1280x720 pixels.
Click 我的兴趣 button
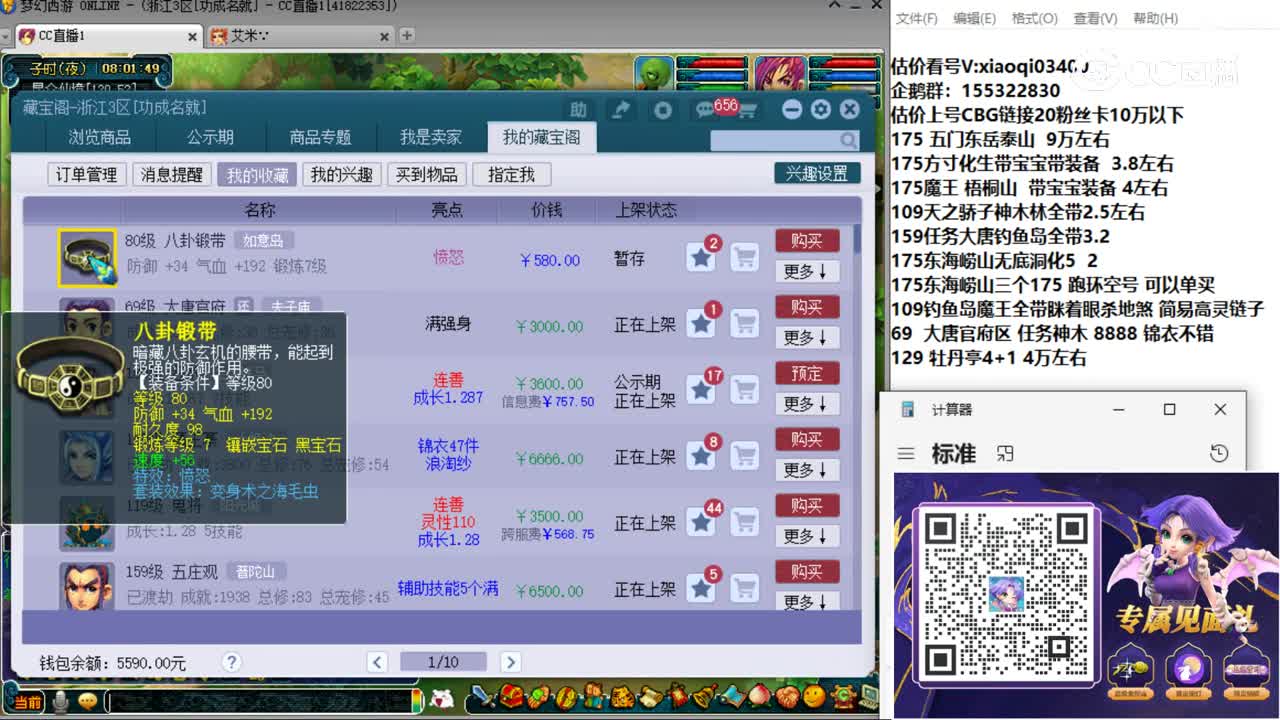coord(341,175)
